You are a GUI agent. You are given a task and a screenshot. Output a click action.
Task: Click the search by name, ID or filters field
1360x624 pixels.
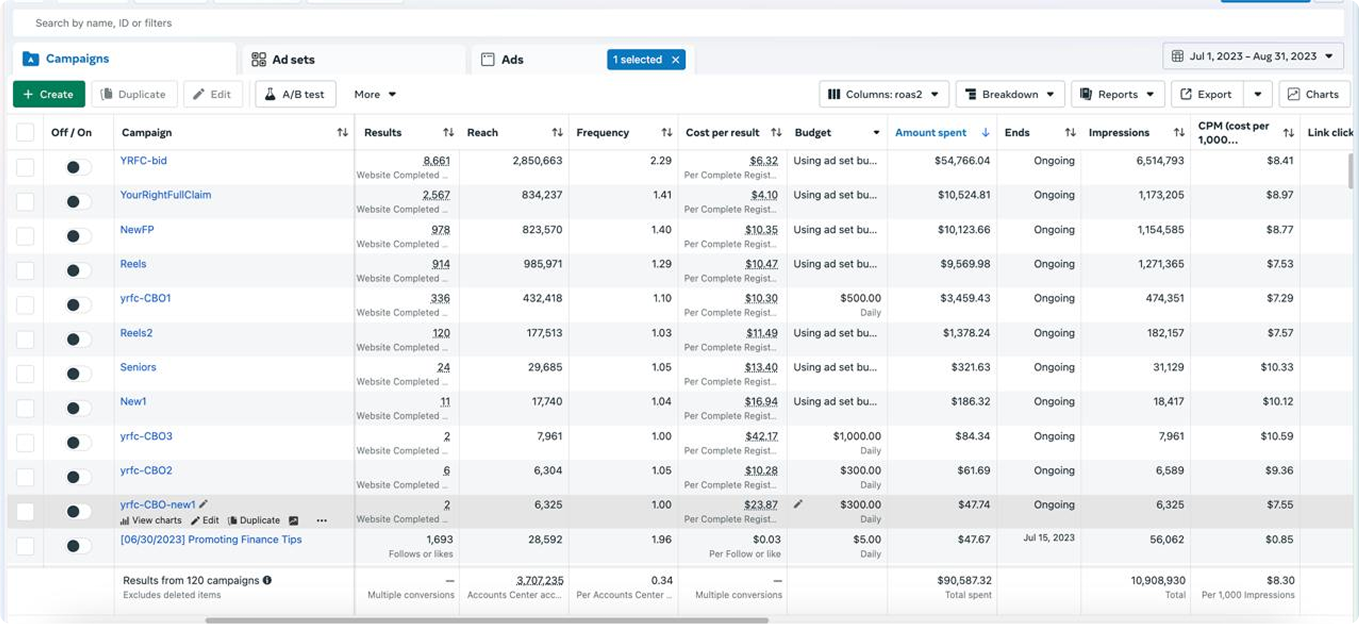tap(680, 22)
